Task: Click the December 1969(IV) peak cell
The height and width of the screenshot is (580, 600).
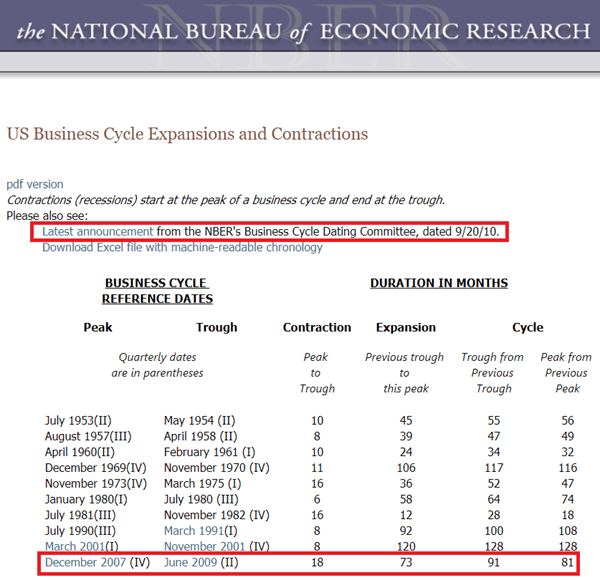Action: (96, 468)
